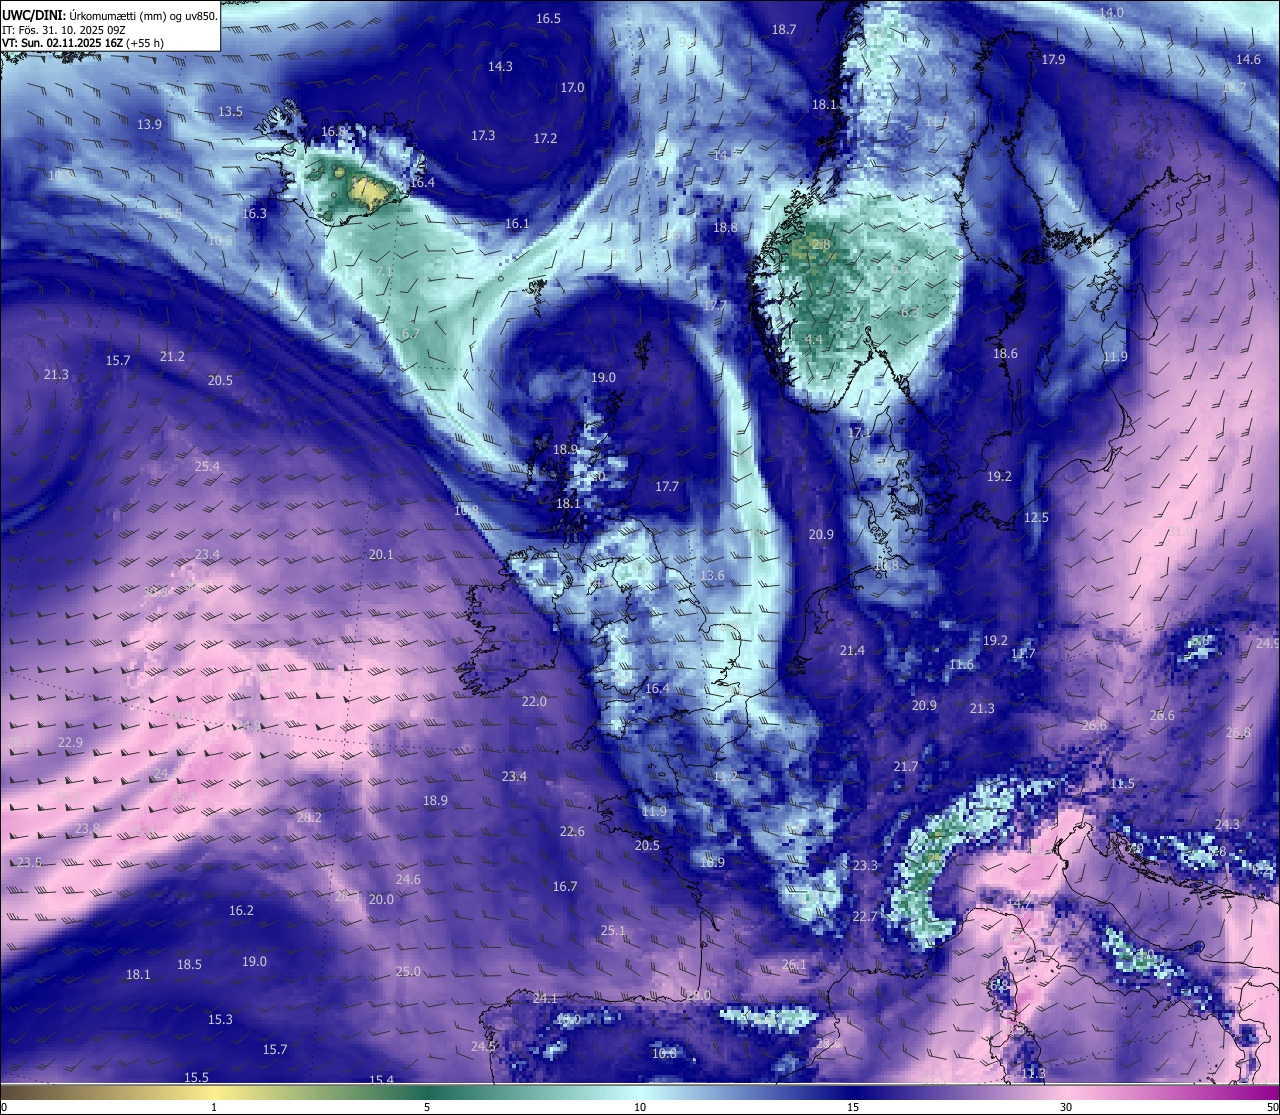The image size is (1280, 1115).
Task: Click the map value "25.4"
Action: 207,467
